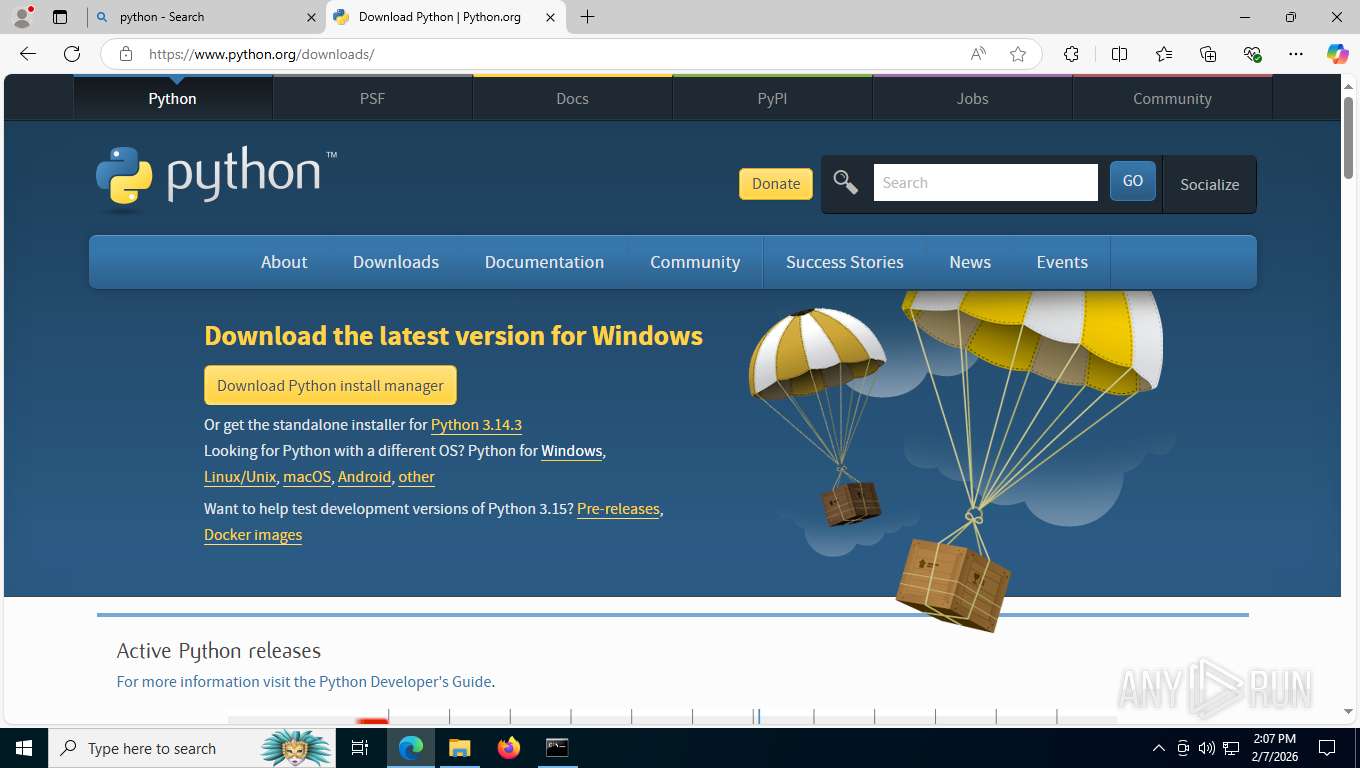Select the Community top tab
The height and width of the screenshot is (768, 1360).
pyautogui.click(x=1172, y=98)
